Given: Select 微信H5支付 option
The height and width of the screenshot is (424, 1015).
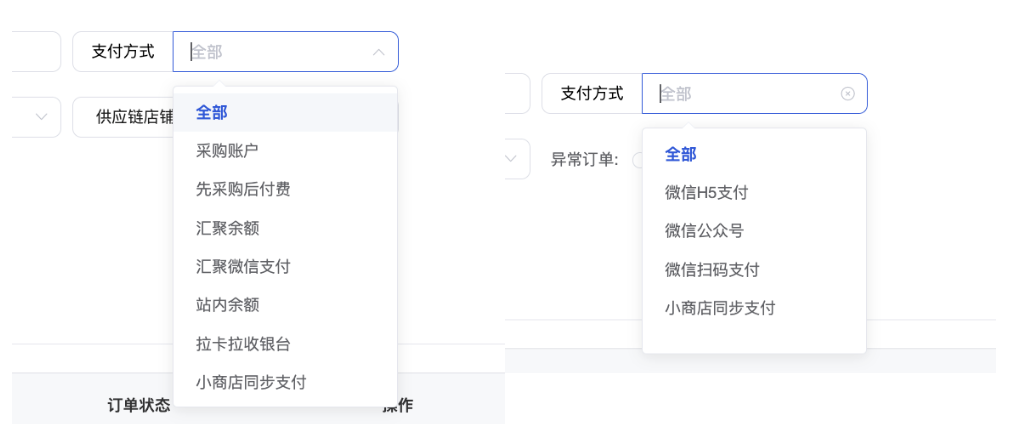Looking at the screenshot, I should pyautogui.click(x=706, y=193).
